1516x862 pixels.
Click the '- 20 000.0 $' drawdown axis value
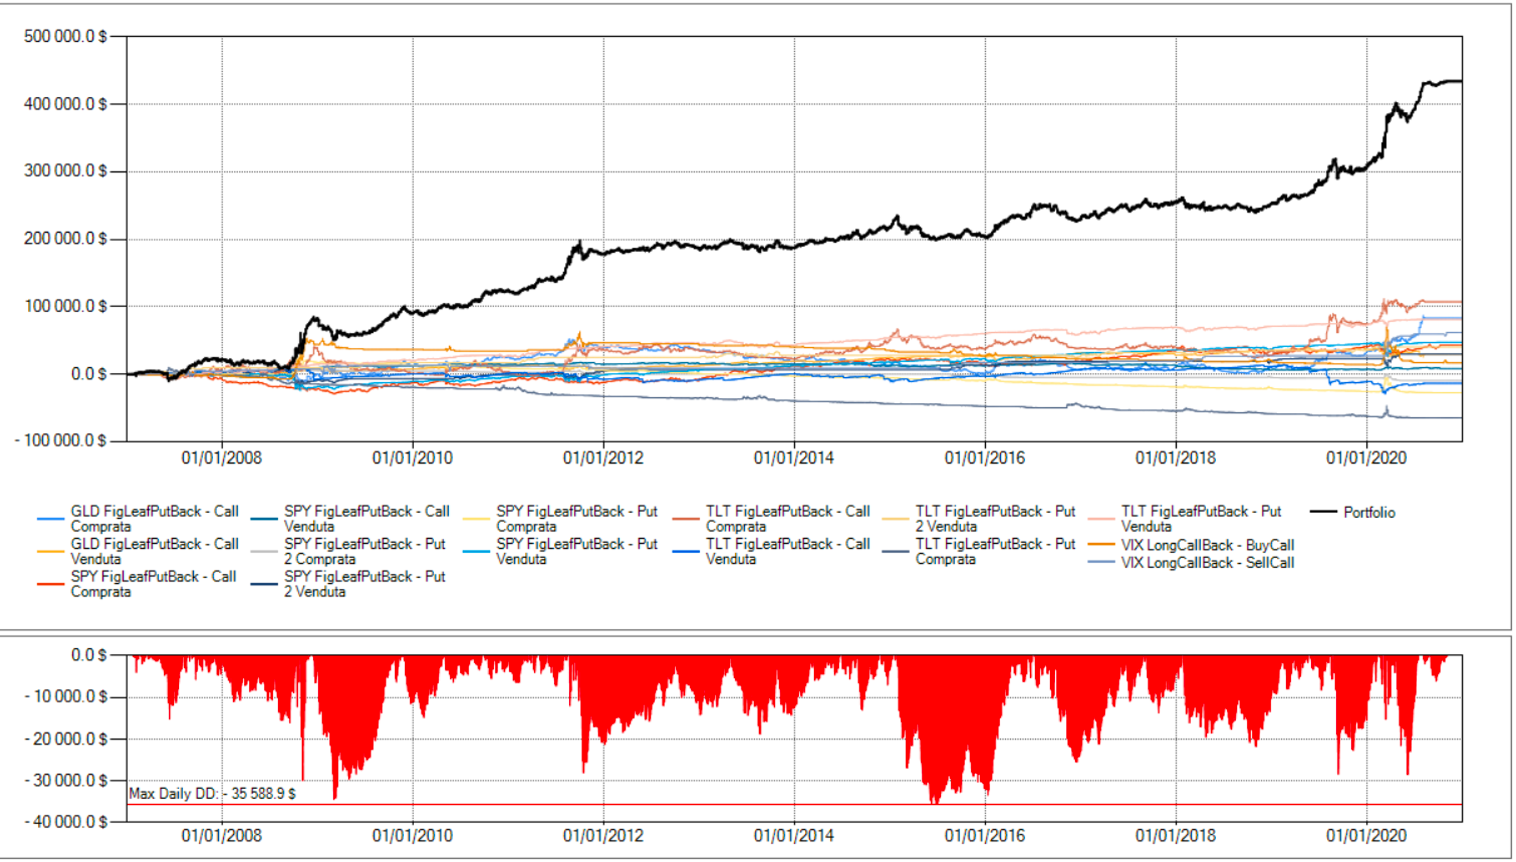(66, 739)
